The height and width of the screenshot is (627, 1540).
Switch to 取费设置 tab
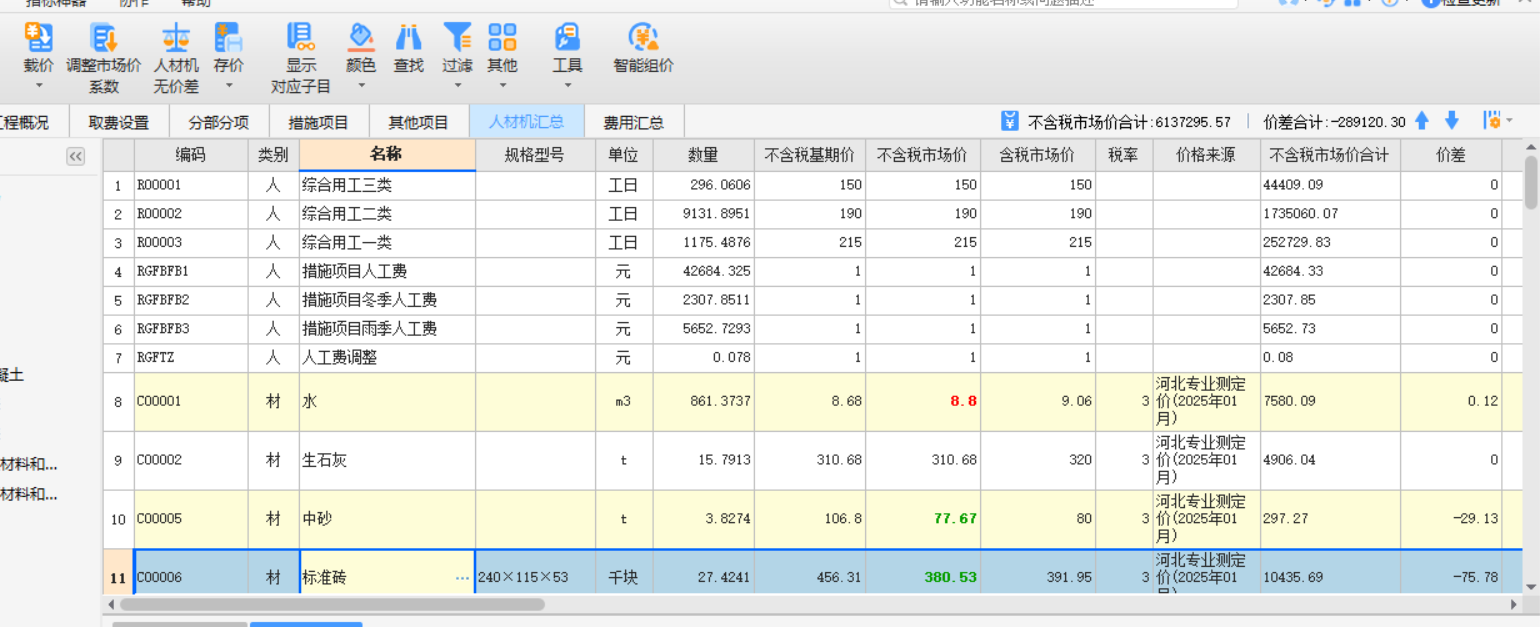[119, 122]
